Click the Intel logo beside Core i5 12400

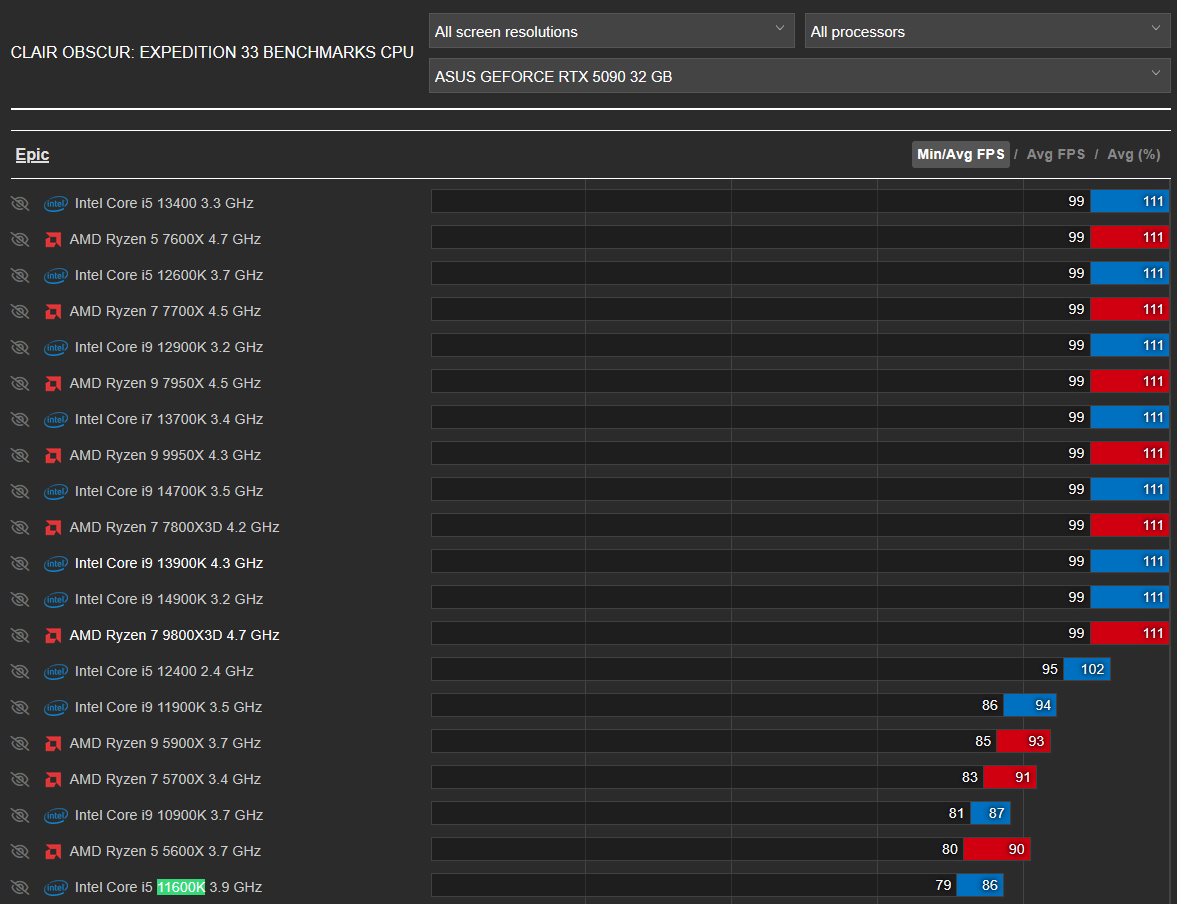(x=56, y=672)
